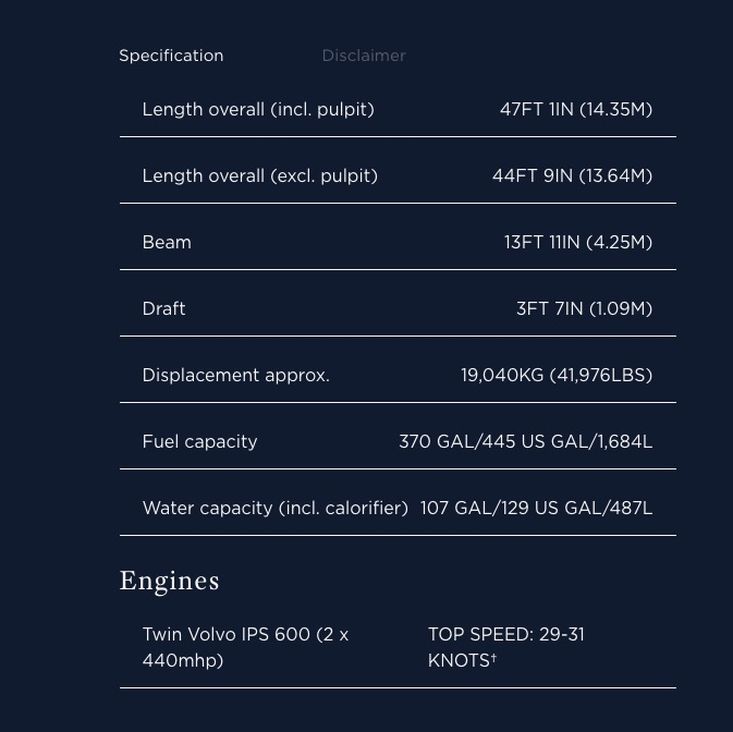Click the Engines section heading
The width and height of the screenshot is (733, 732).
[x=170, y=581]
